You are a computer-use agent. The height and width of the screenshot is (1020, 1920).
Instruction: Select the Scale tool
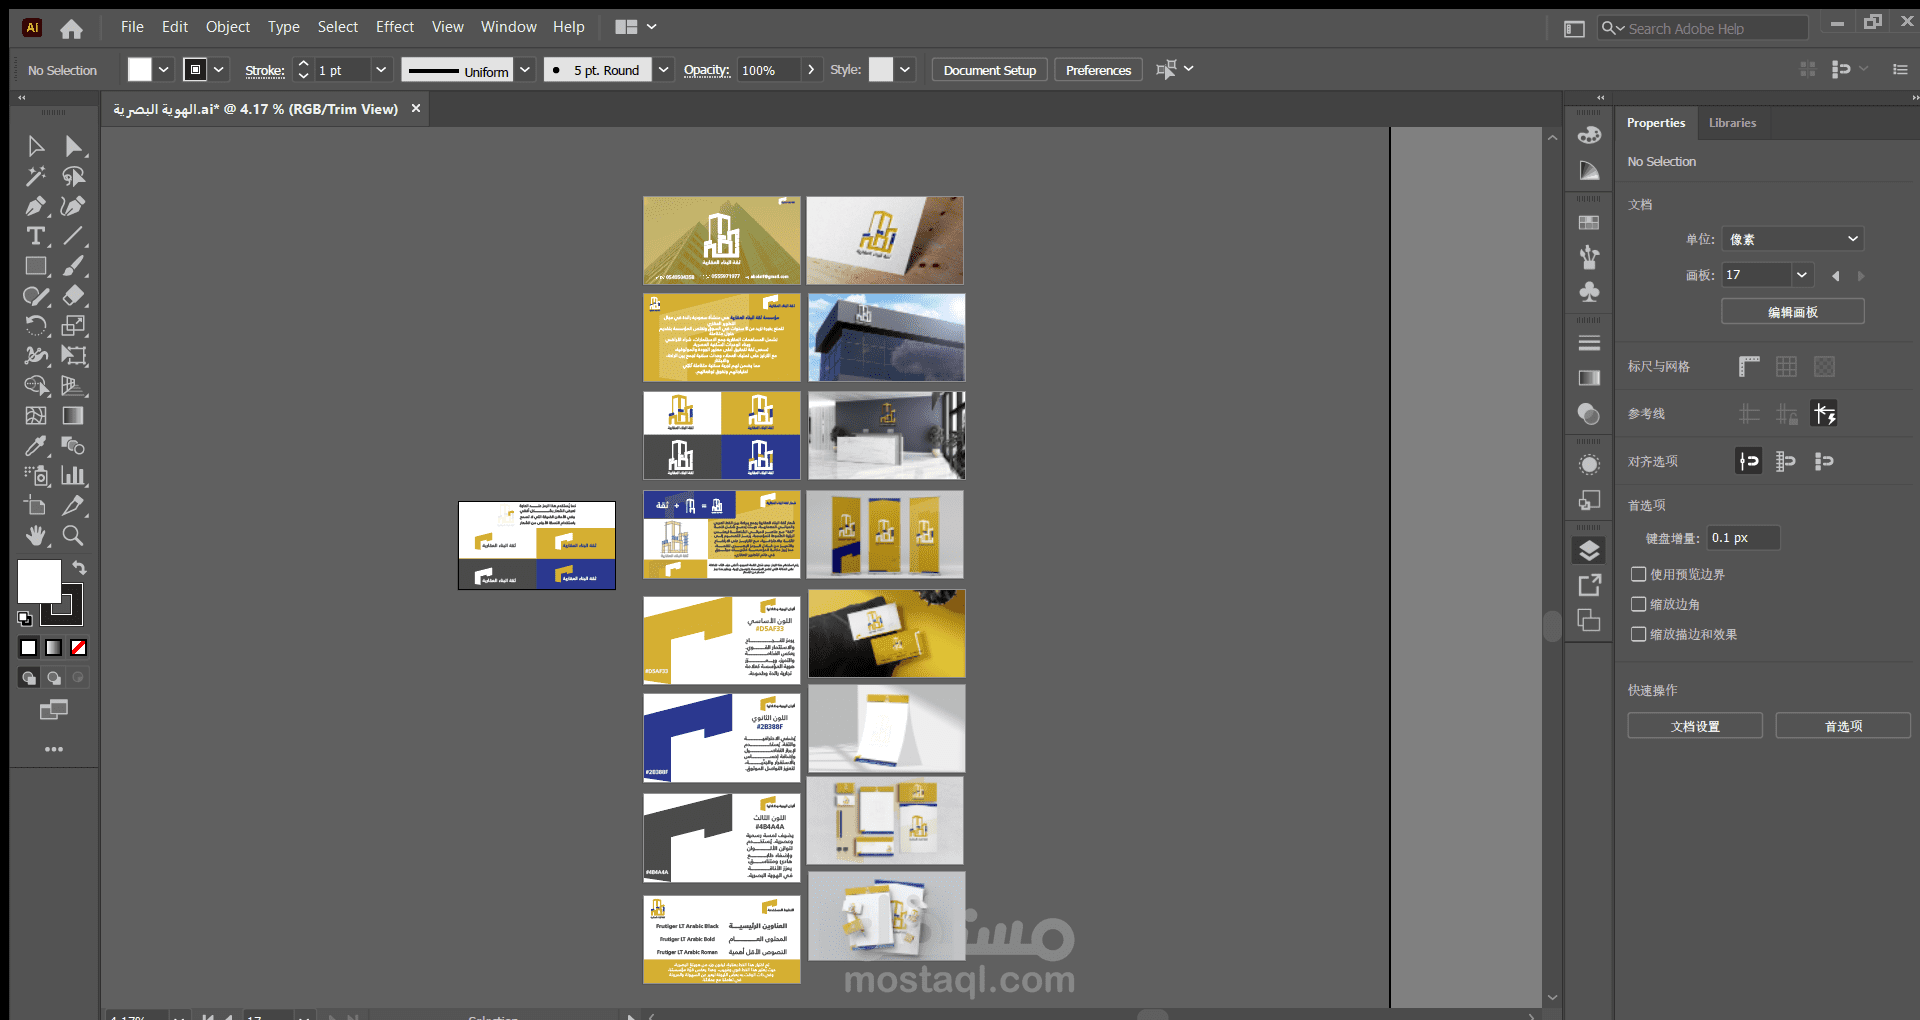tap(73, 326)
